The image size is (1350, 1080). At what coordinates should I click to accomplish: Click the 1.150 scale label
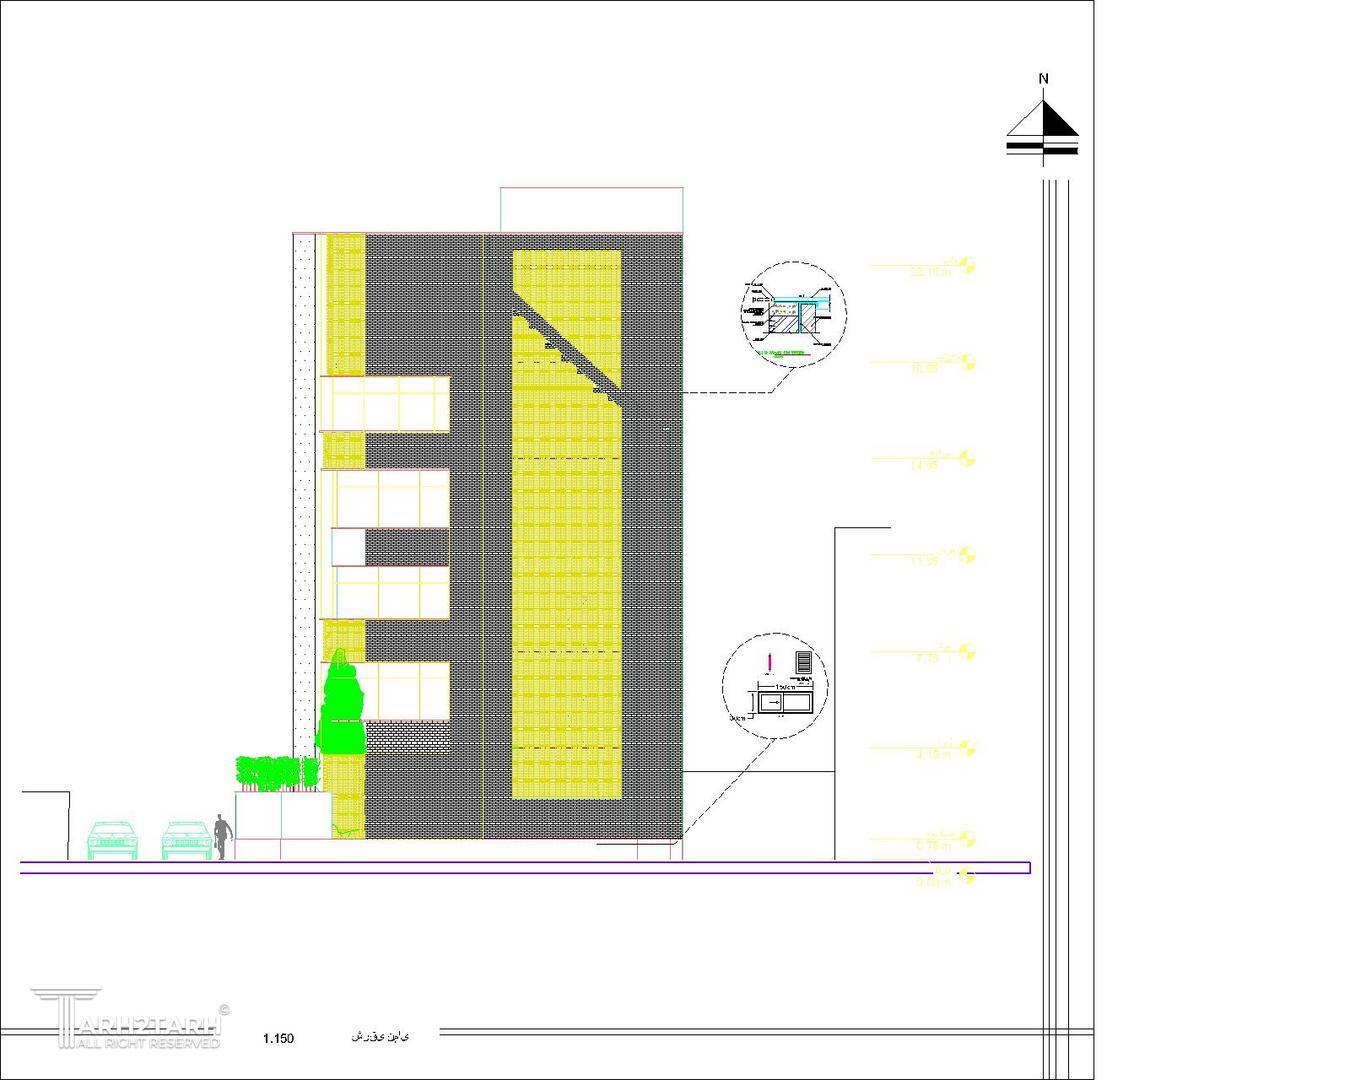(278, 1038)
